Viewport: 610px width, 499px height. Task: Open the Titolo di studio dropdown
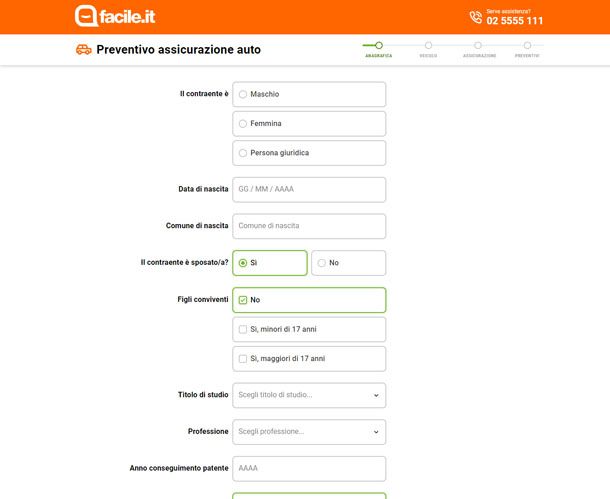(x=309, y=395)
